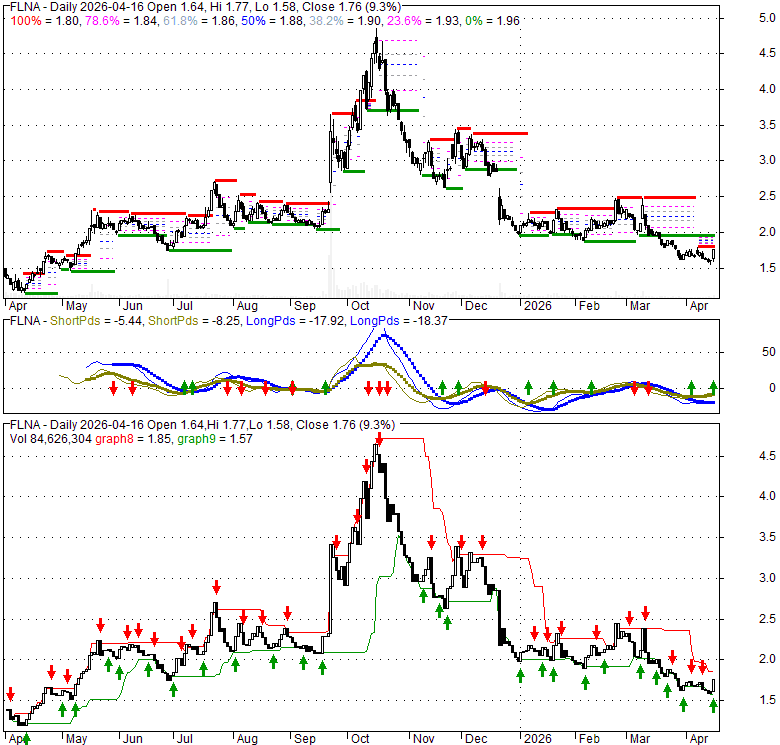
Task: Click the green arrow beside bottom chart's 'Apr' label
Action: point(26,739)
